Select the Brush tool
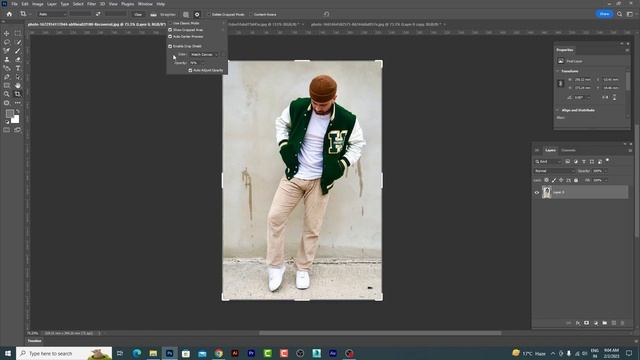 click(18, 51)
